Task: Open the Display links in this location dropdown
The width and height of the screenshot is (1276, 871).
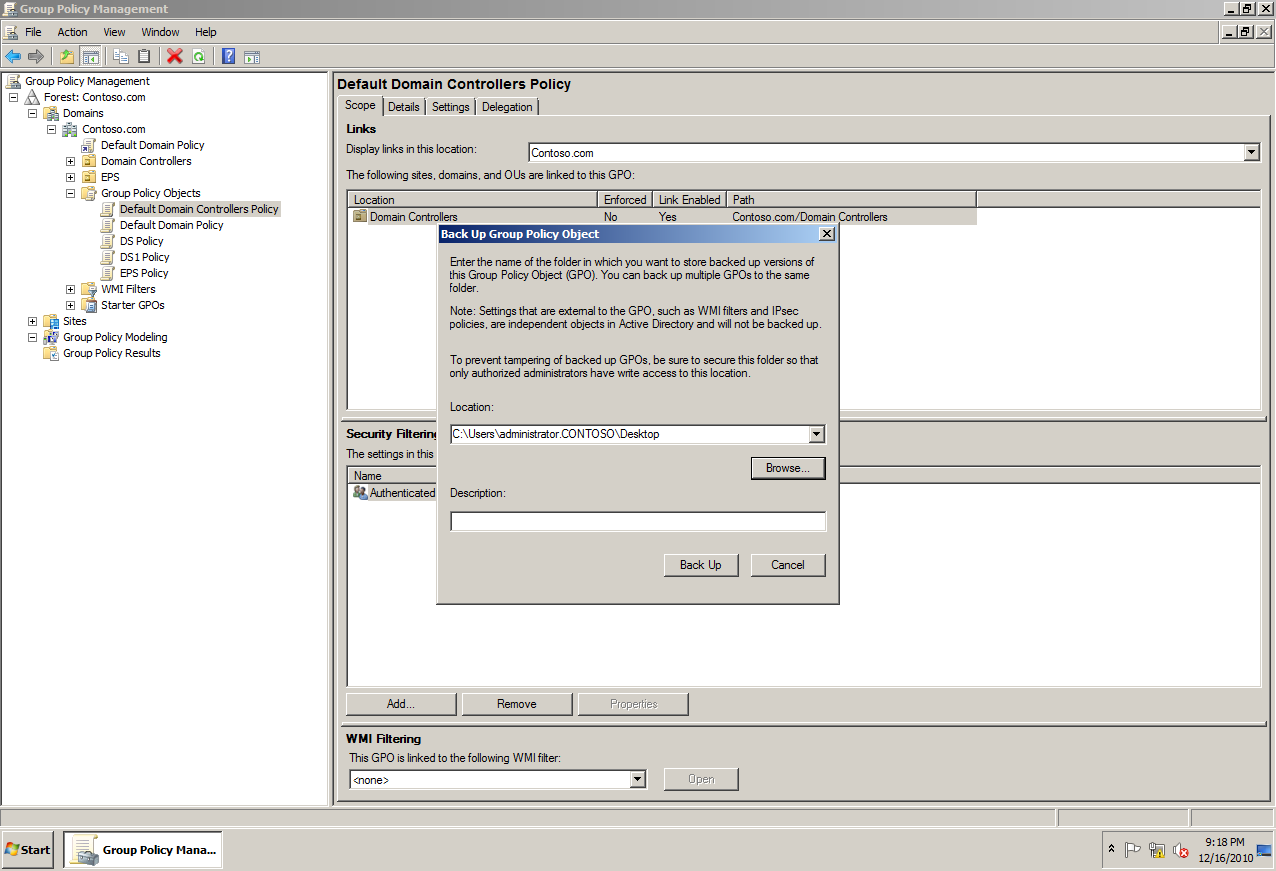Action: (x=1251, y=152)
